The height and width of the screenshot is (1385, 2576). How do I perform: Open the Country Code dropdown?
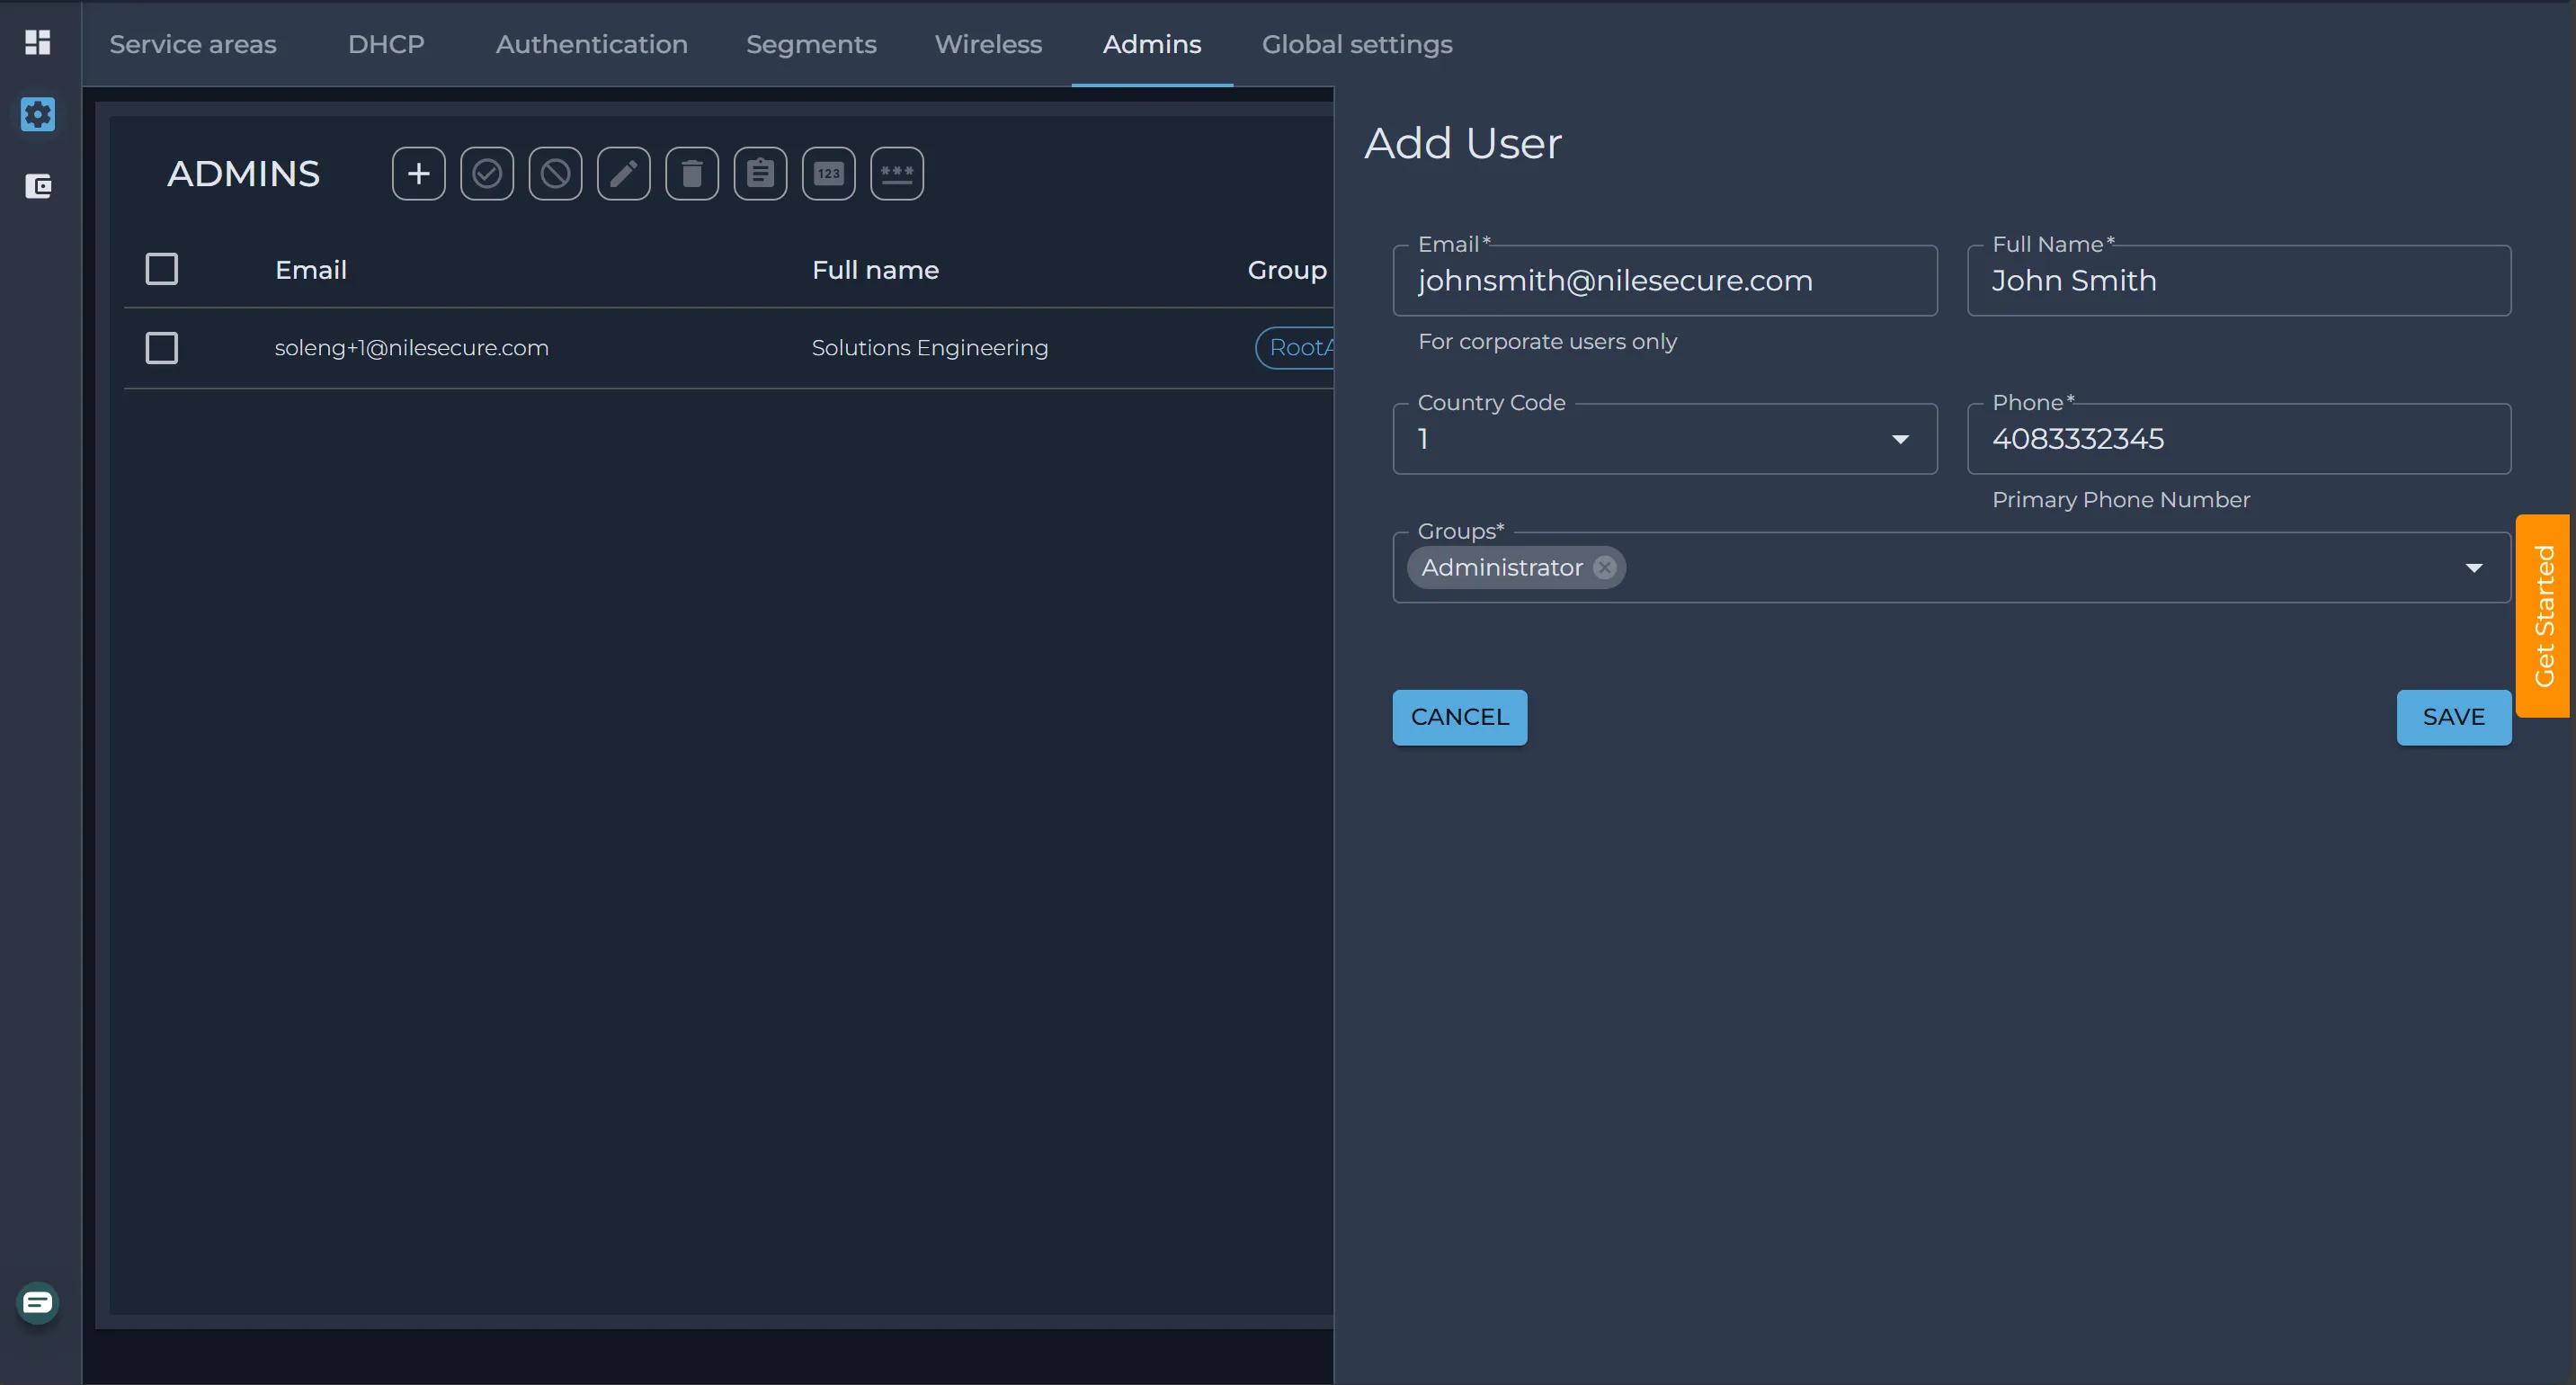tap(1665, 439)
